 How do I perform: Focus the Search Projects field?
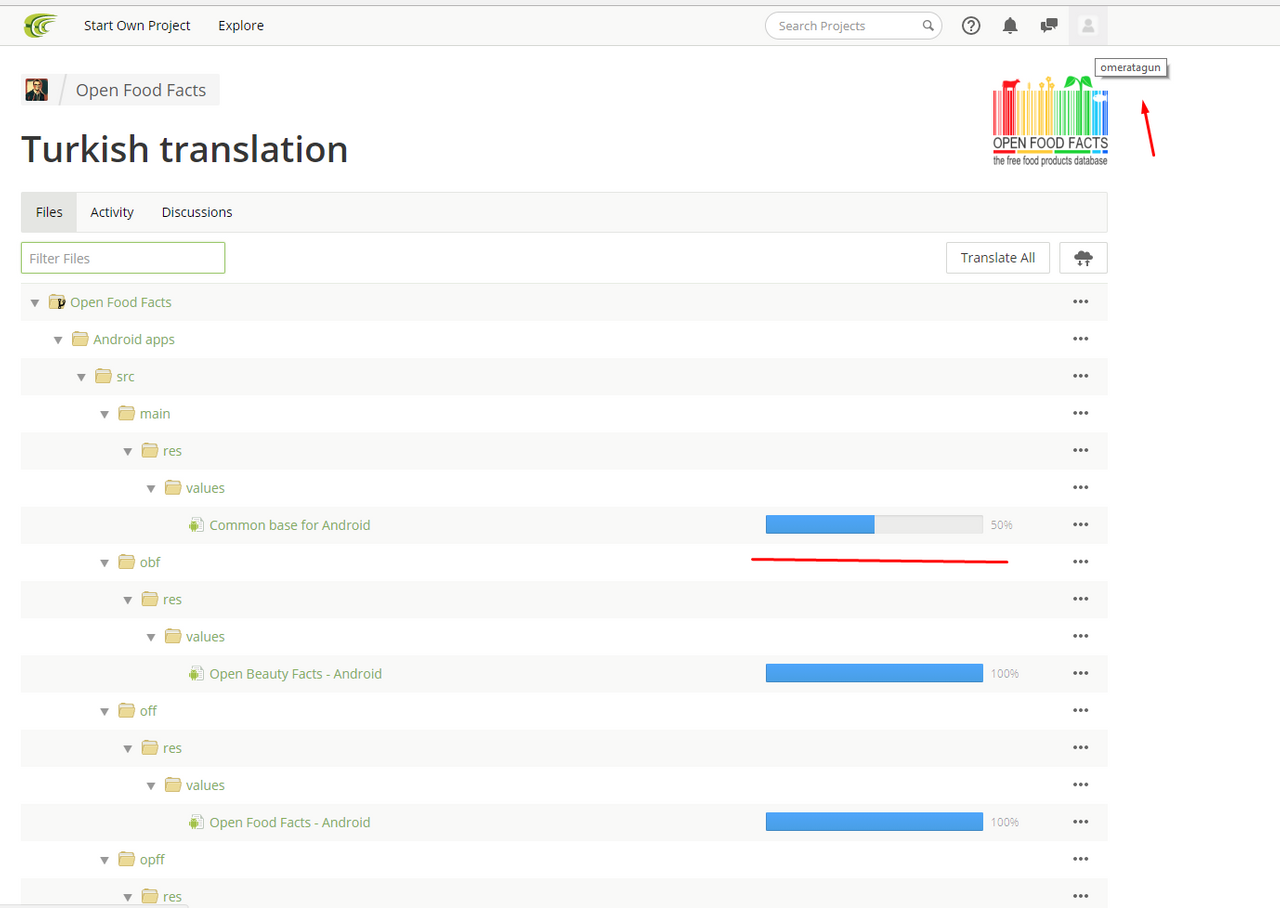(x=853, y=26)
